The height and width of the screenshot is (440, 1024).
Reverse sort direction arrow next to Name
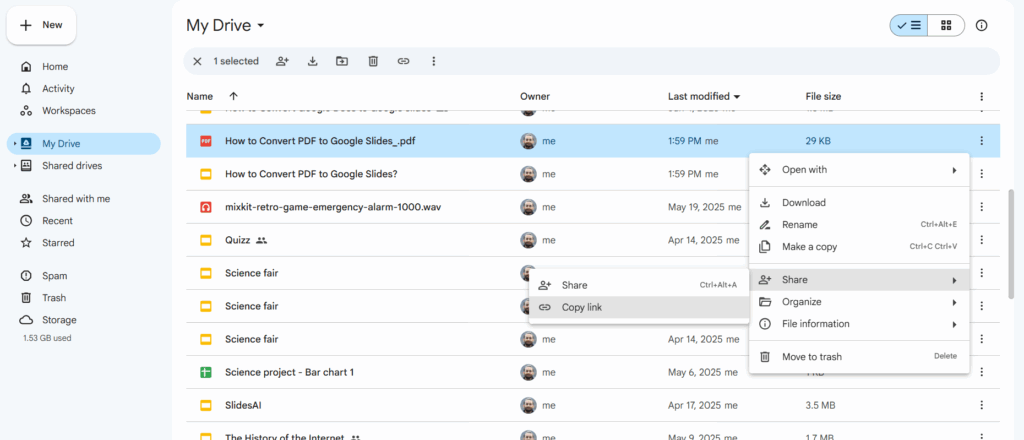(x=233, y=96)
